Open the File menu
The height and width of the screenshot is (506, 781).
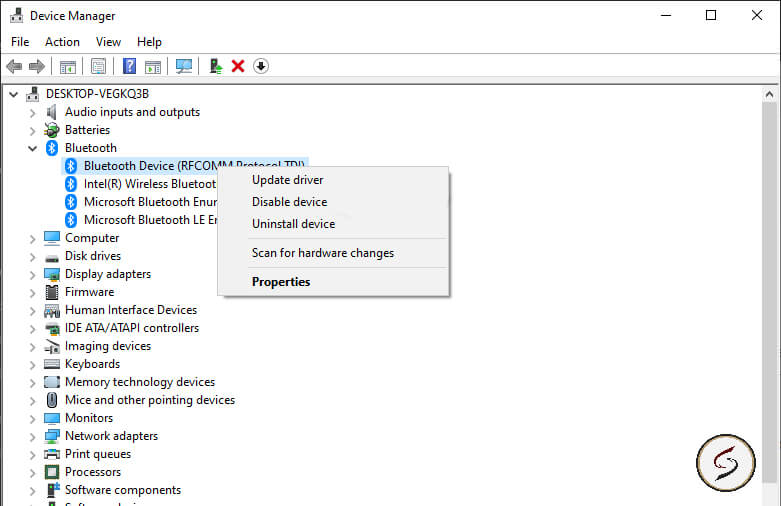20,42
